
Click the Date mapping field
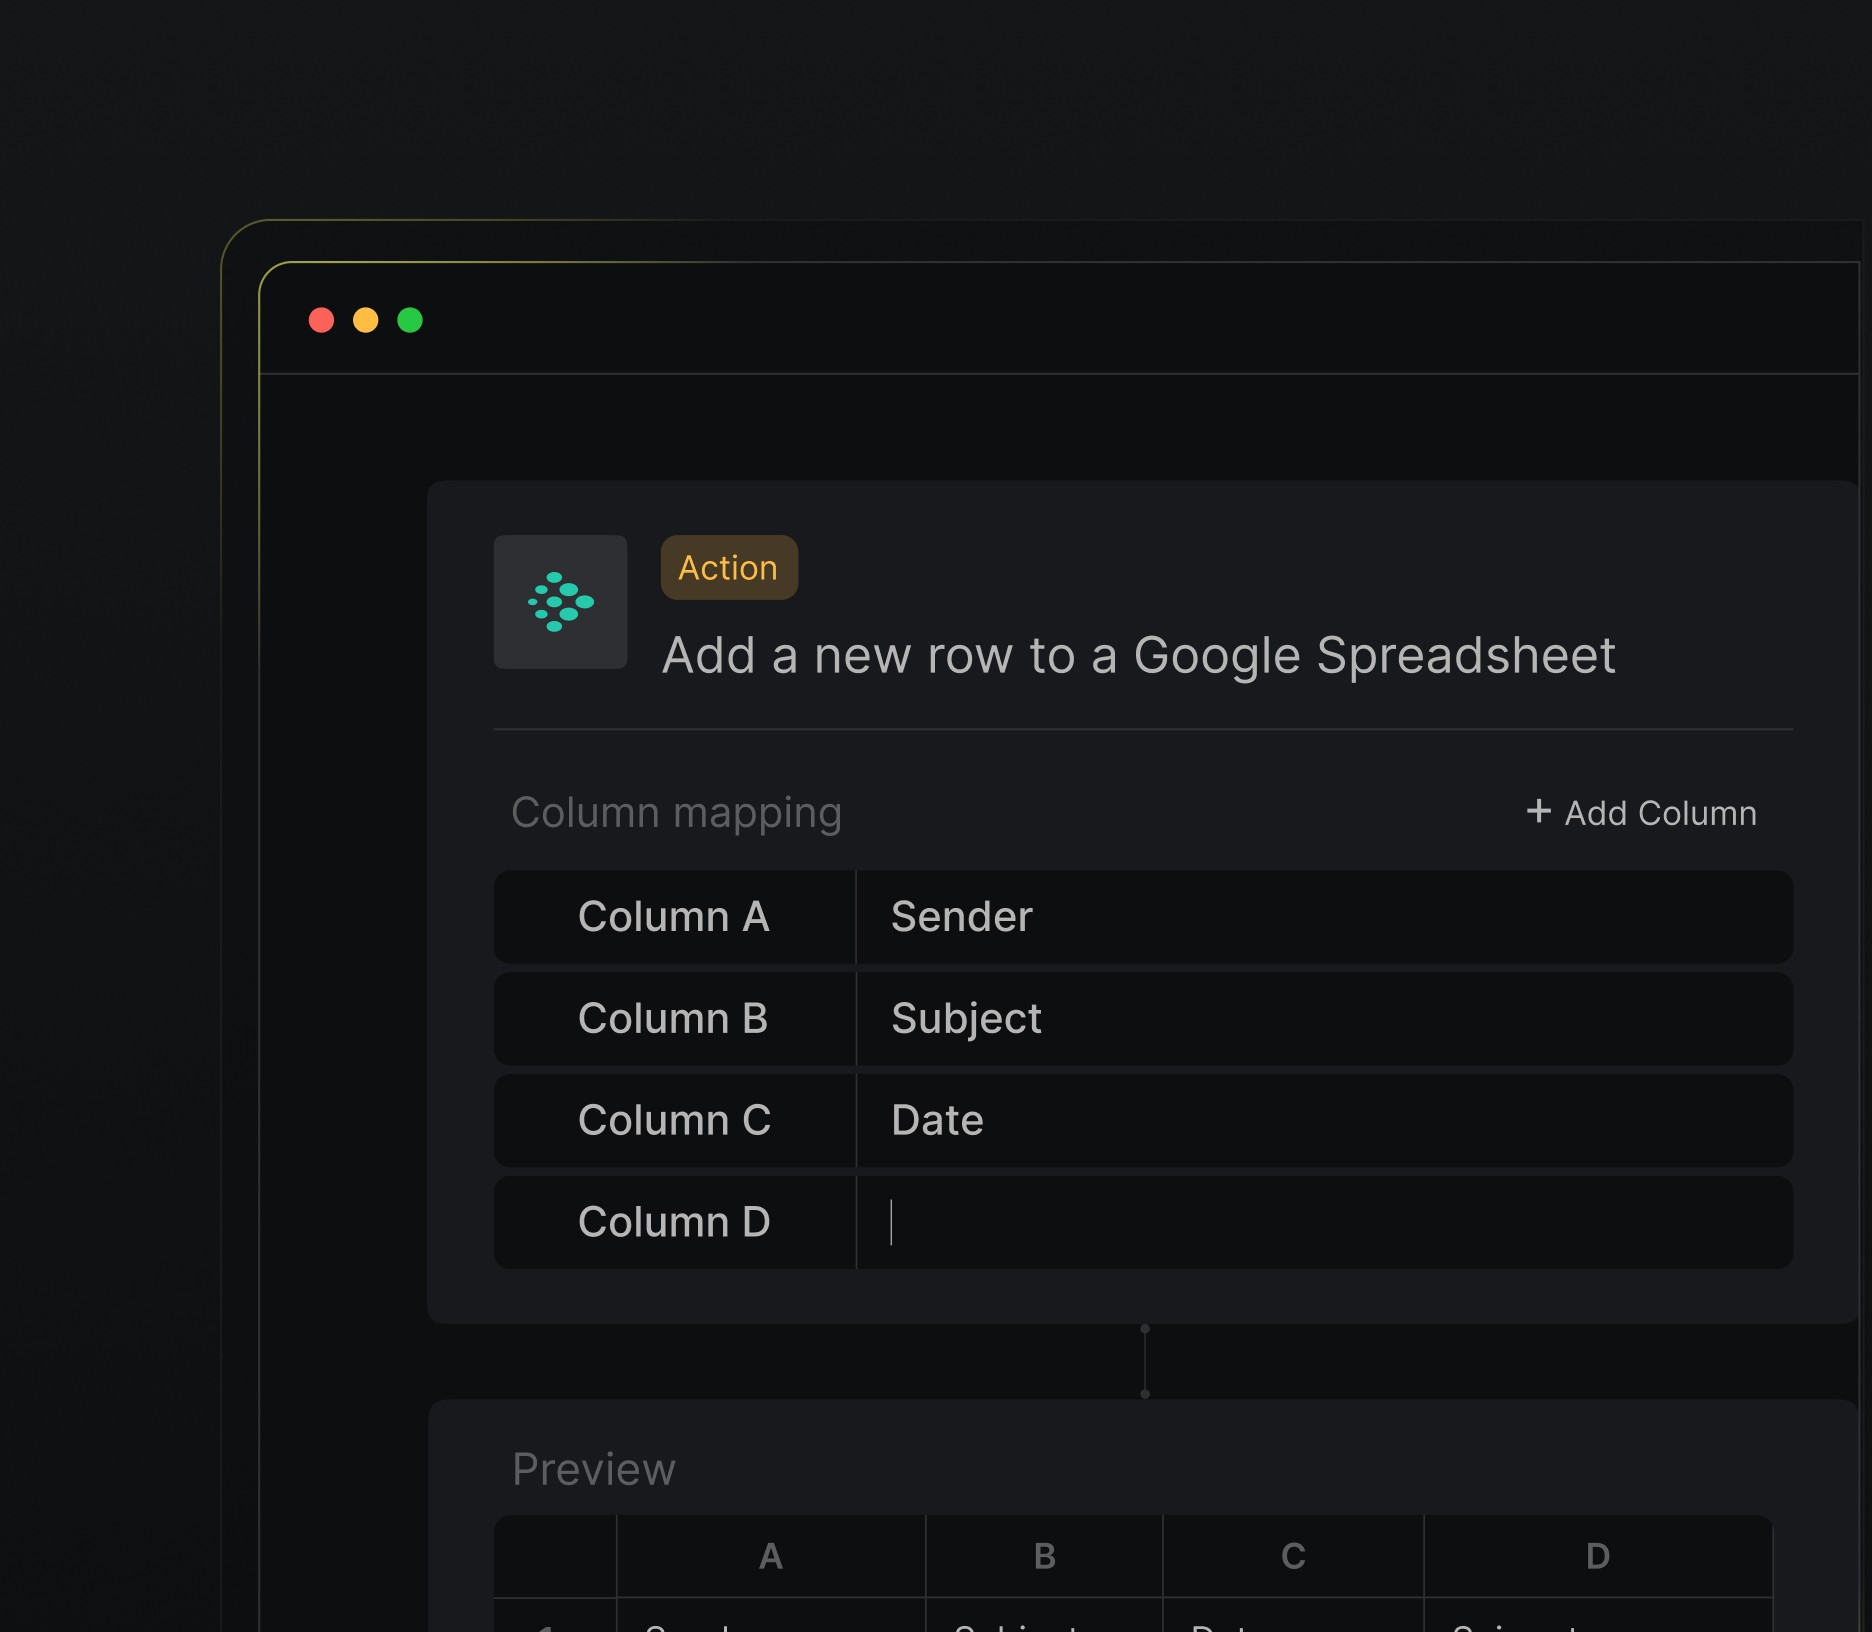(x=1323, y=1121)
